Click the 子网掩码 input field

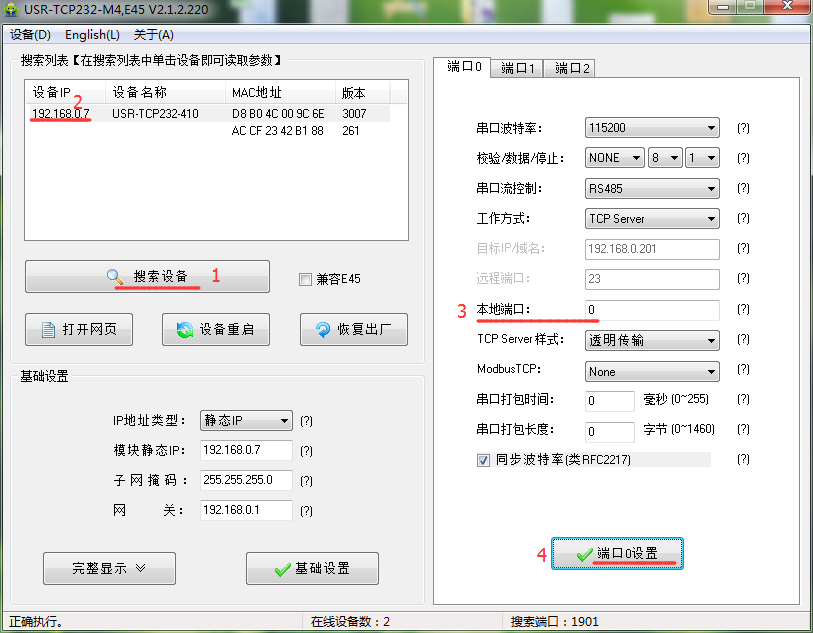tap(246, 480)
